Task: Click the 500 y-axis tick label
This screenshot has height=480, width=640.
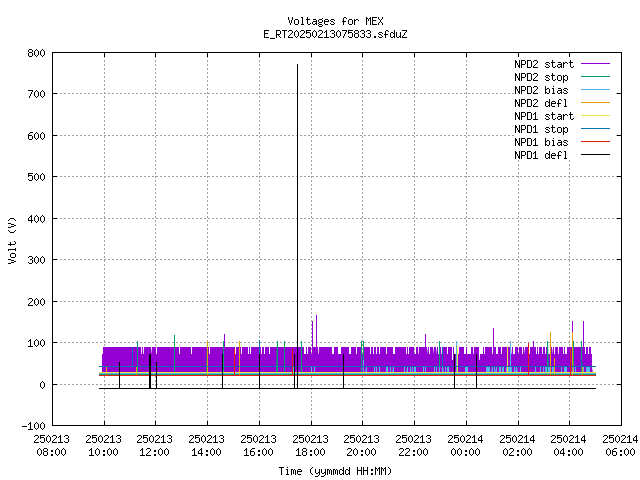Action: (36, 177)
